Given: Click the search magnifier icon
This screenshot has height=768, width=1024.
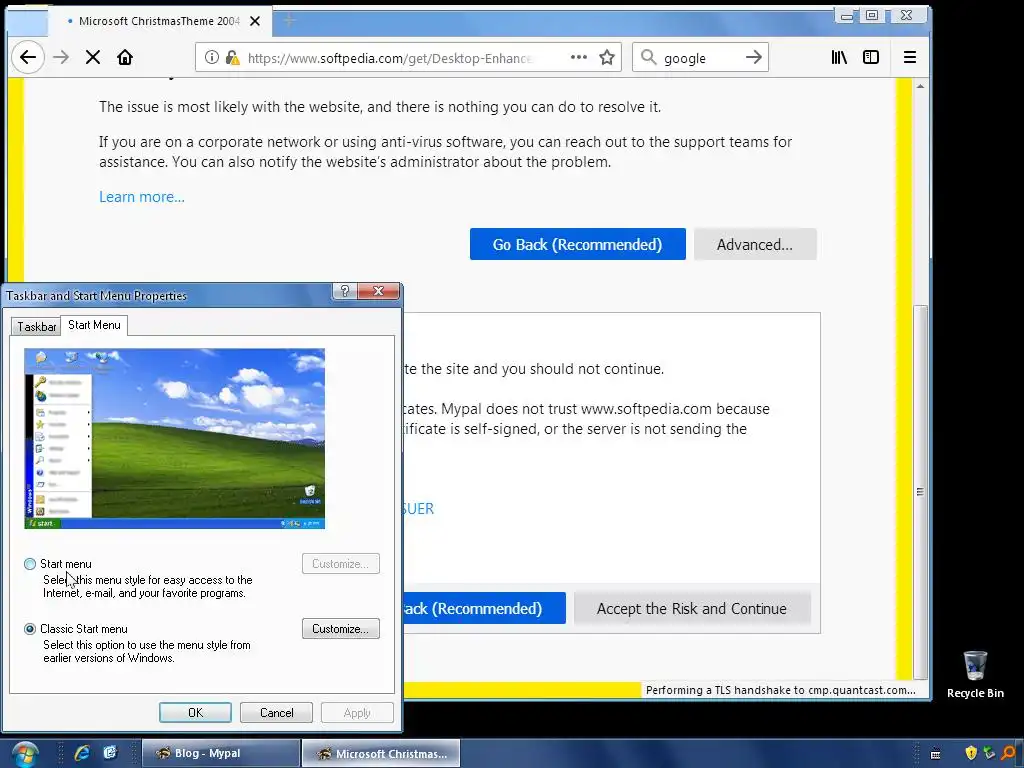Looking at the screenshot, I should coord(648,57).
